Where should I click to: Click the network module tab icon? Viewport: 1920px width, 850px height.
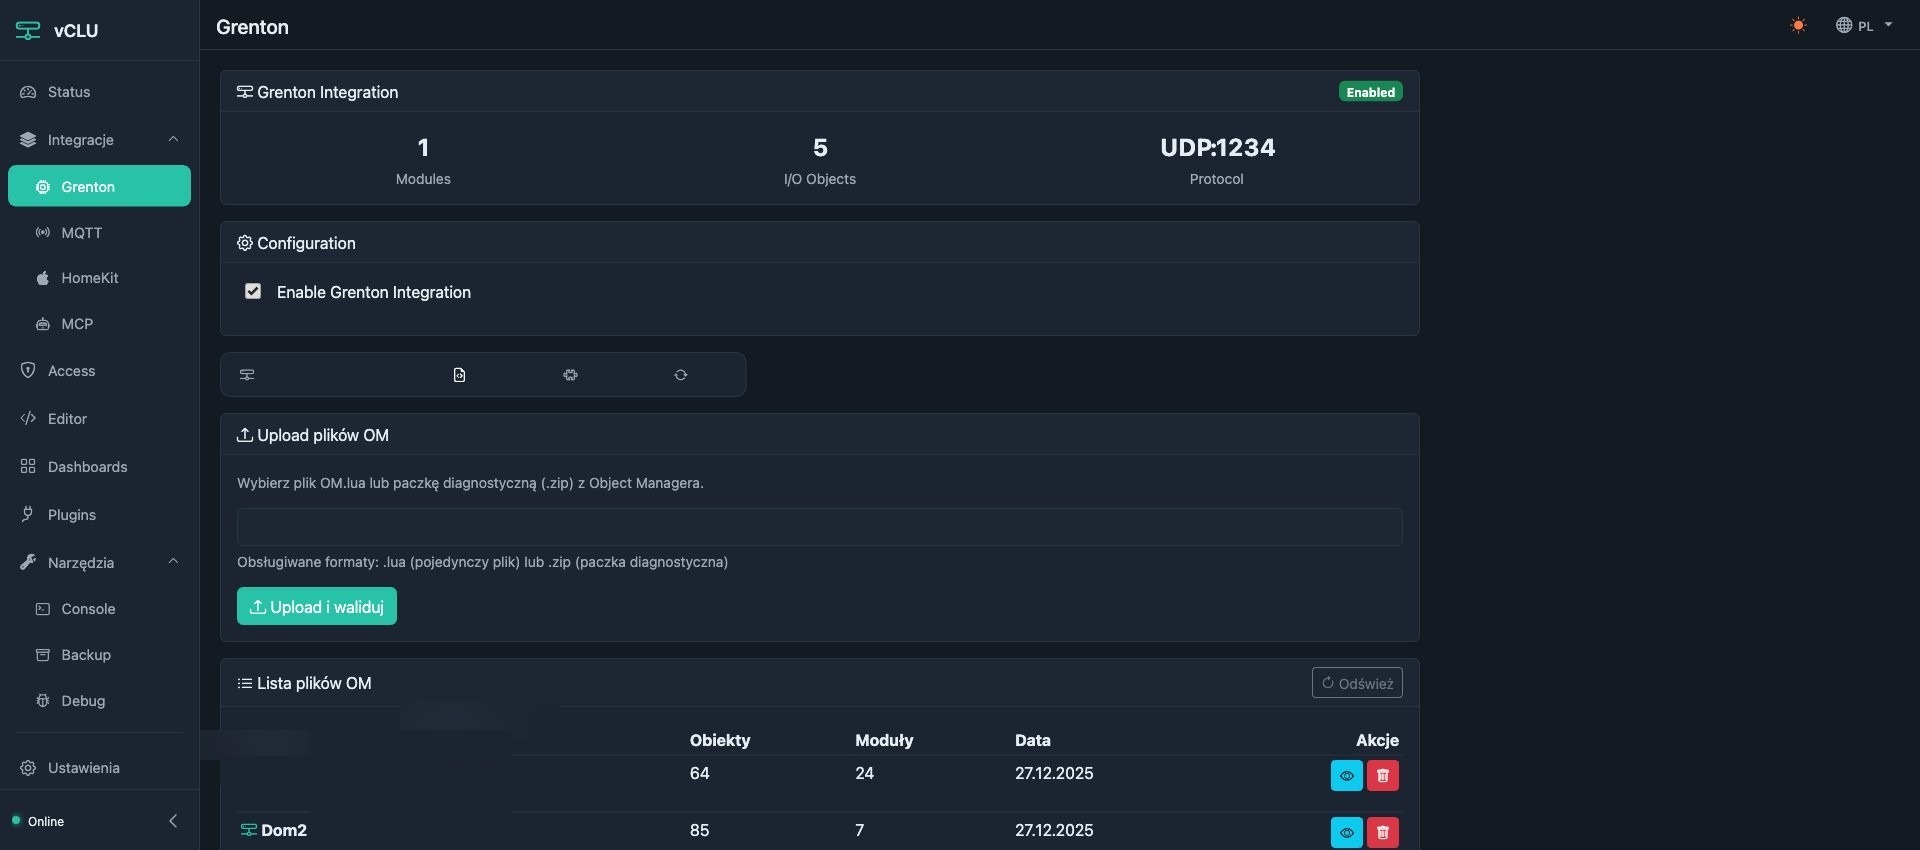pyautogui.click(x=247, y=375)
